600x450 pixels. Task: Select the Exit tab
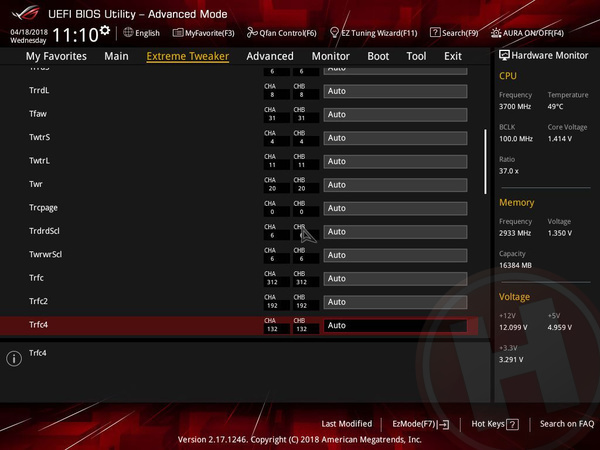tap(453, 56)
